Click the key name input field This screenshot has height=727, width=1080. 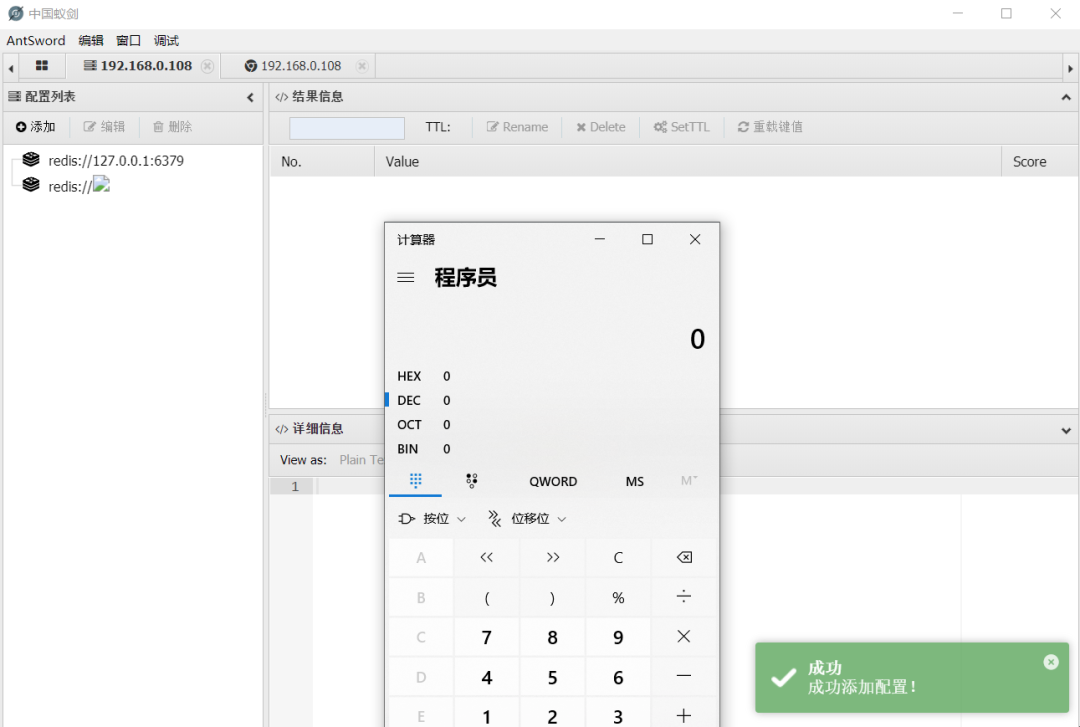[346, 128]
